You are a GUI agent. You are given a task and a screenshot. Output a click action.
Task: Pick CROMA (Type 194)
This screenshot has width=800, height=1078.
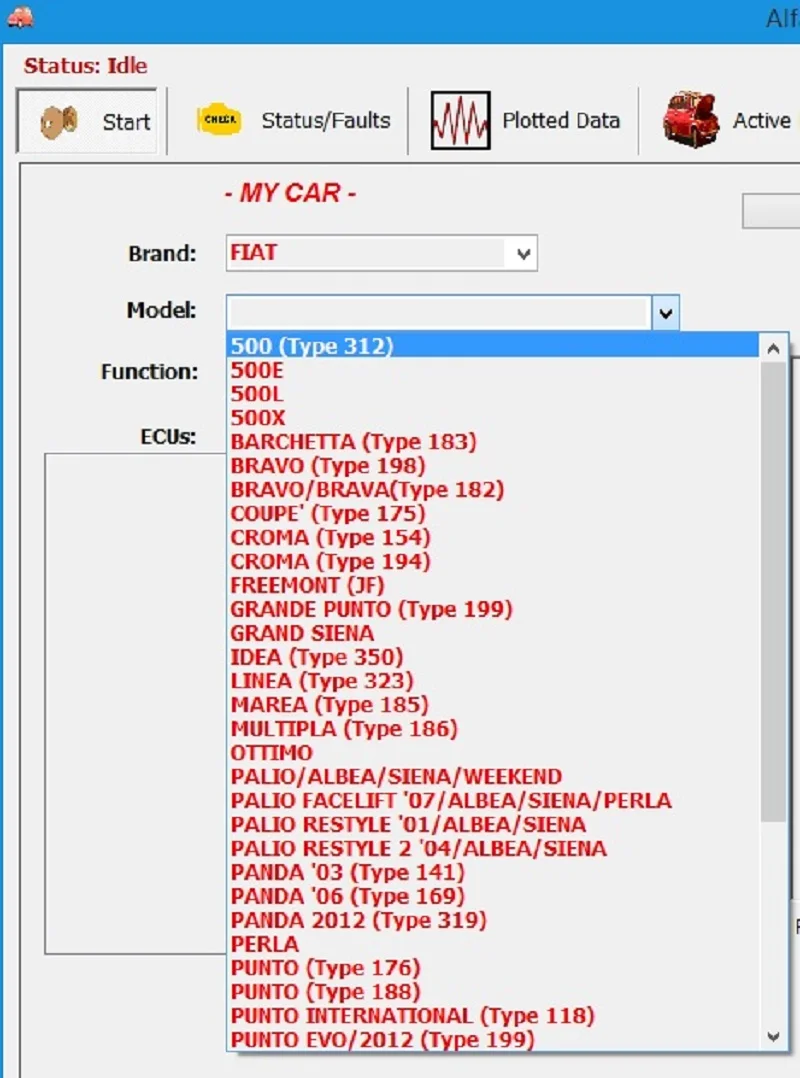[492, 561]
